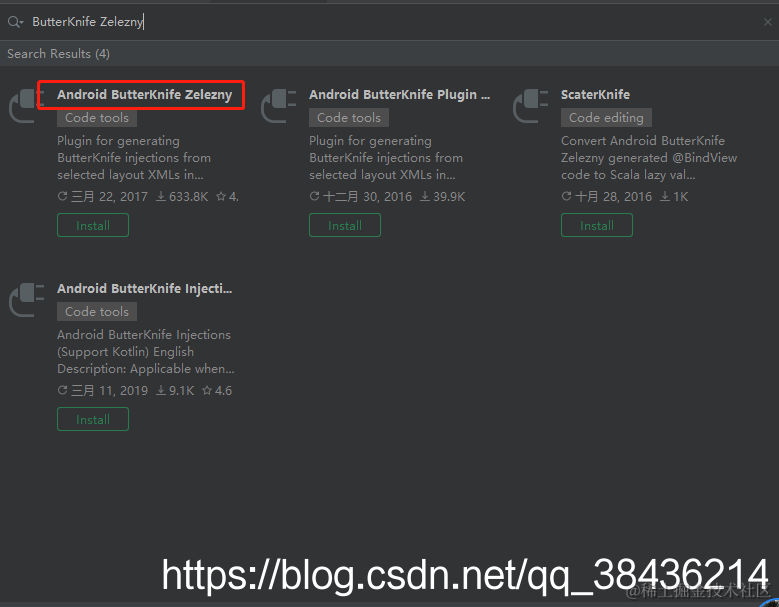
Task: Click update date 十月 28, 2016
Action: click(607, 197)
